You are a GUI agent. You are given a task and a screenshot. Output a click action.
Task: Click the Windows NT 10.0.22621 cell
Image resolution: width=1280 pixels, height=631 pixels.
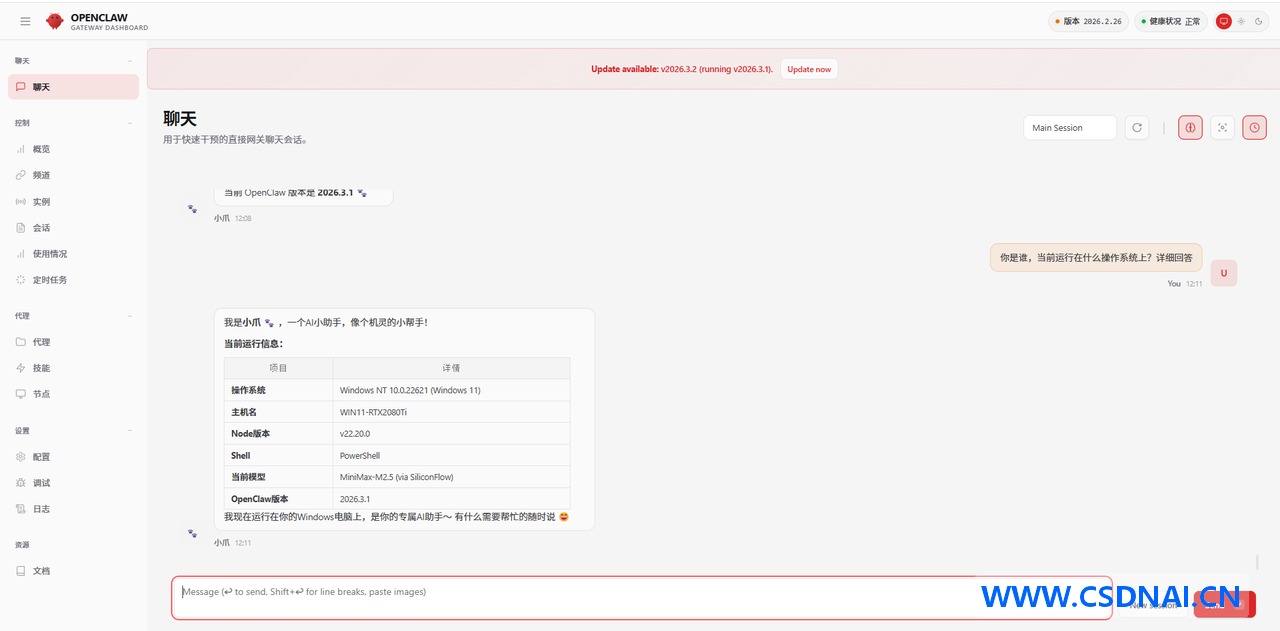(x=451, y=390)
